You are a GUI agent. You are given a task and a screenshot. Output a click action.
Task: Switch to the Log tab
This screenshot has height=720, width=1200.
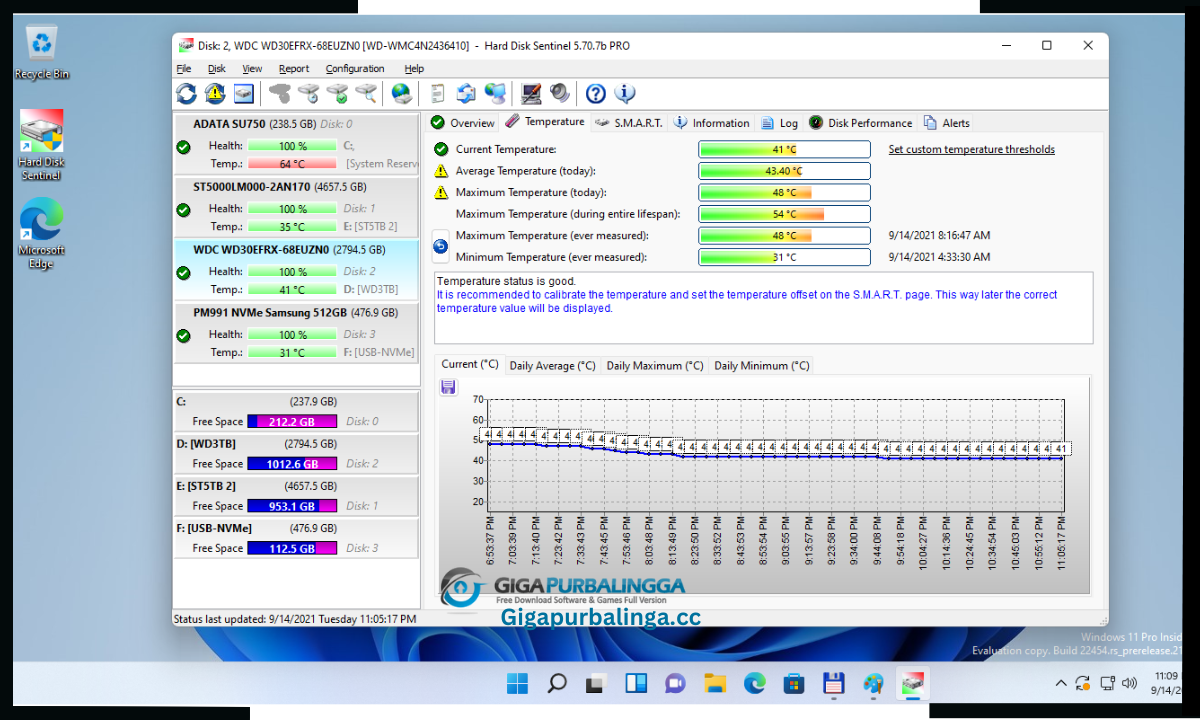[x=780, y=123]
